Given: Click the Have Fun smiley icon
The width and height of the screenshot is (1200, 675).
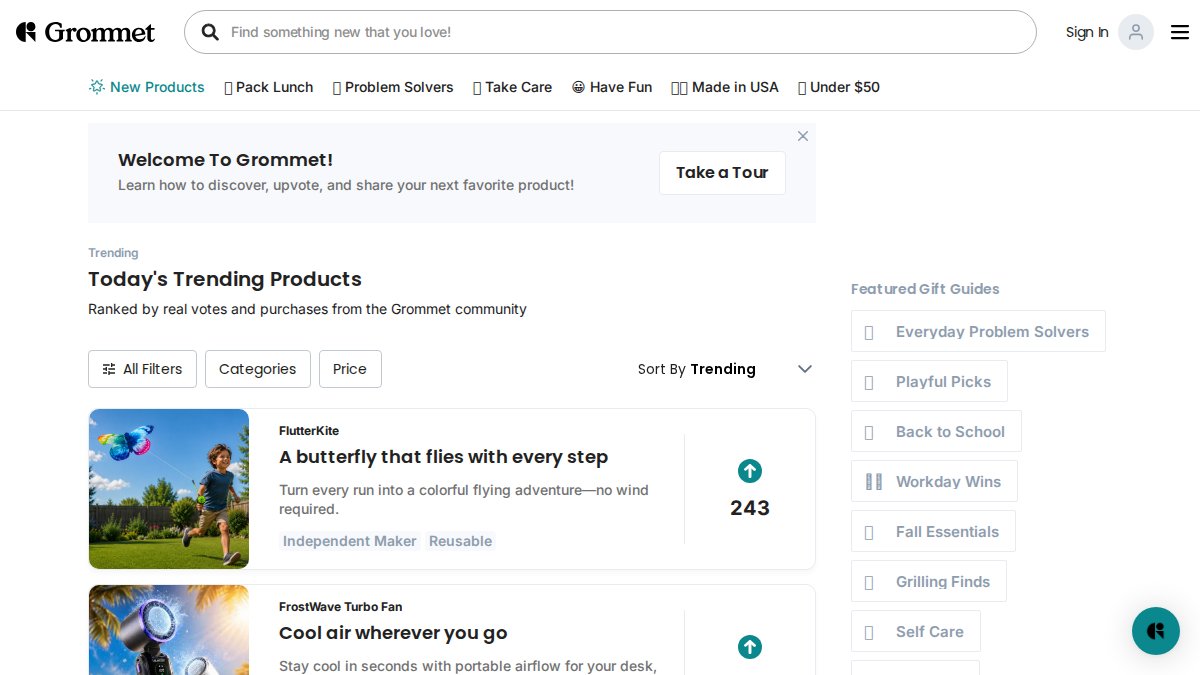Looking at the screenshot, I should (578, 87).
